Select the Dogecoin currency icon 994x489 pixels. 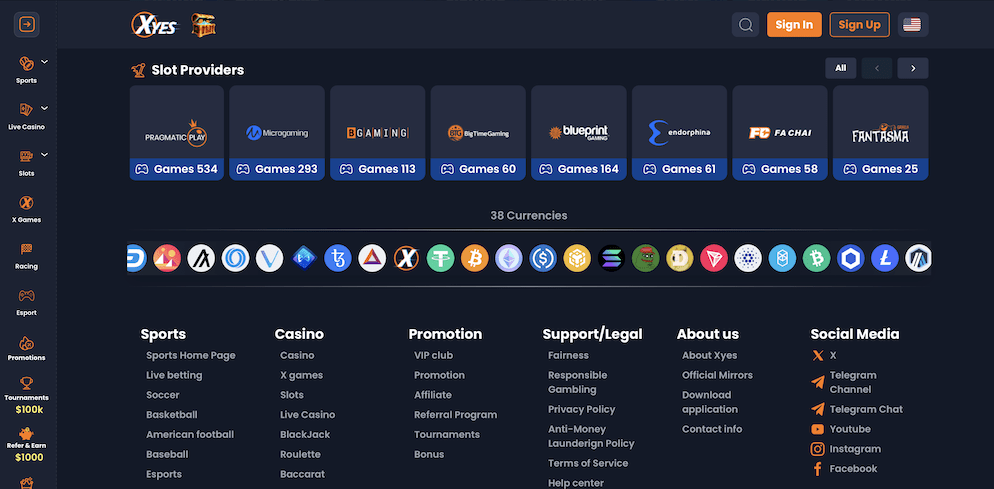pos(680,258)
